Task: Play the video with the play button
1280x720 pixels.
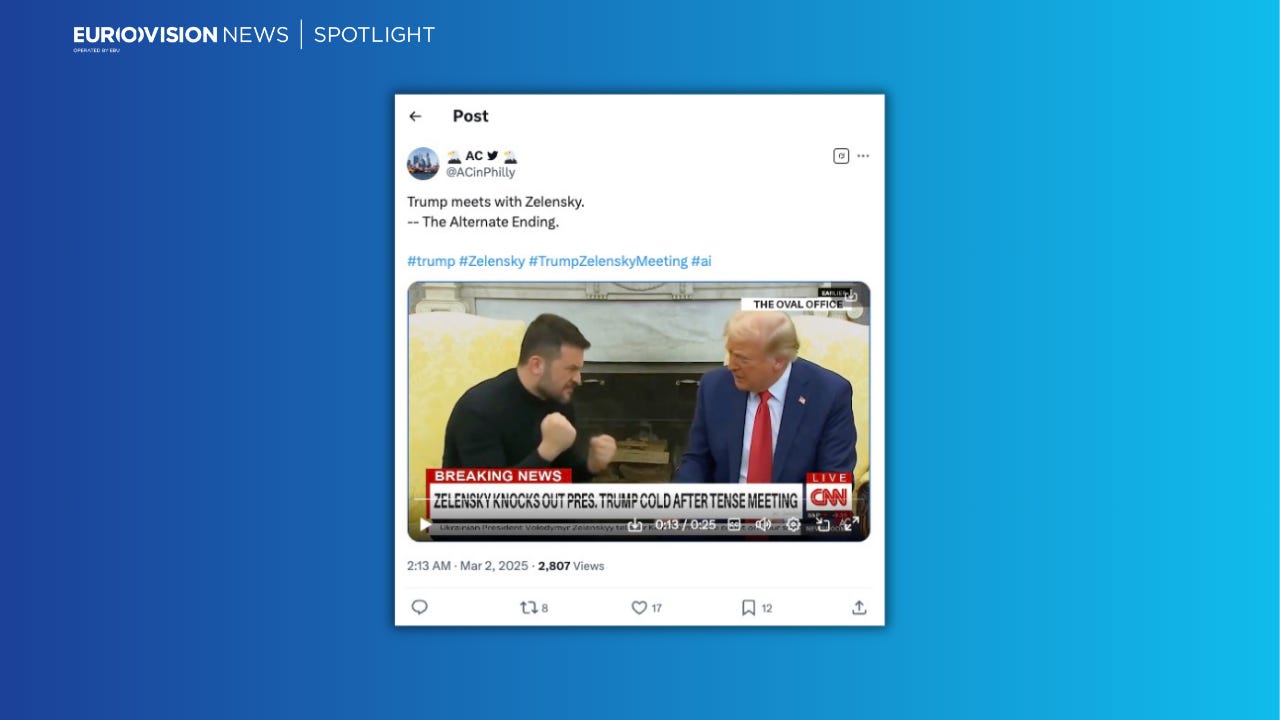Action: (425, 524)
